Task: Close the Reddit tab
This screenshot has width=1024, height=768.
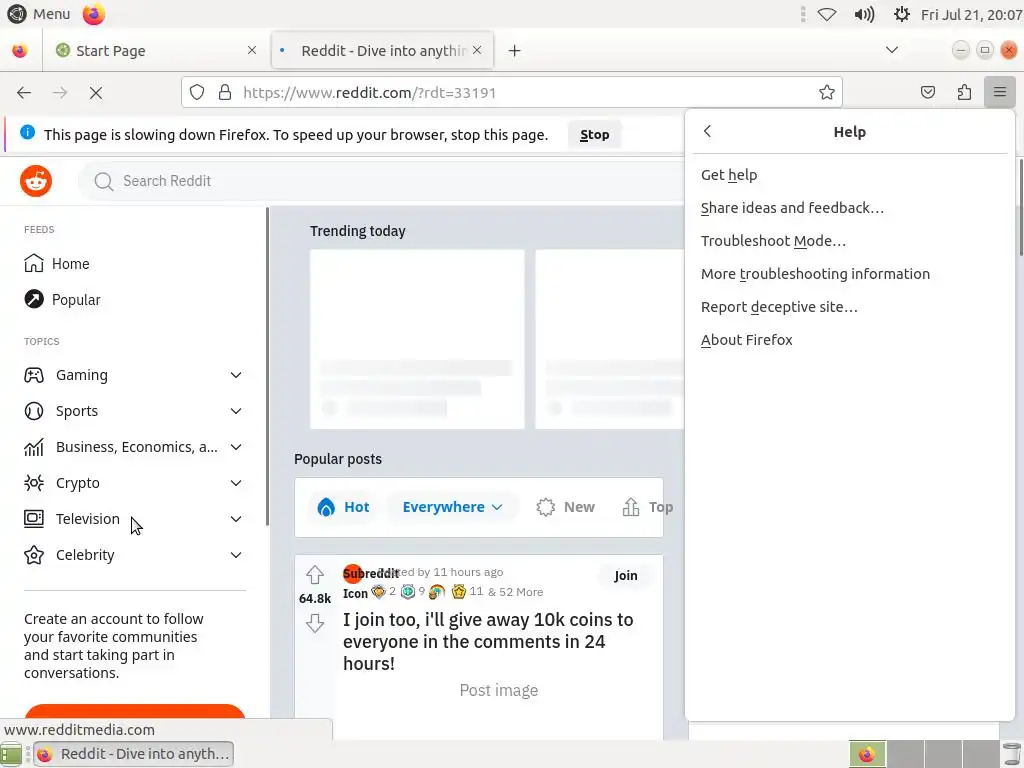Action: pos(477,50)
